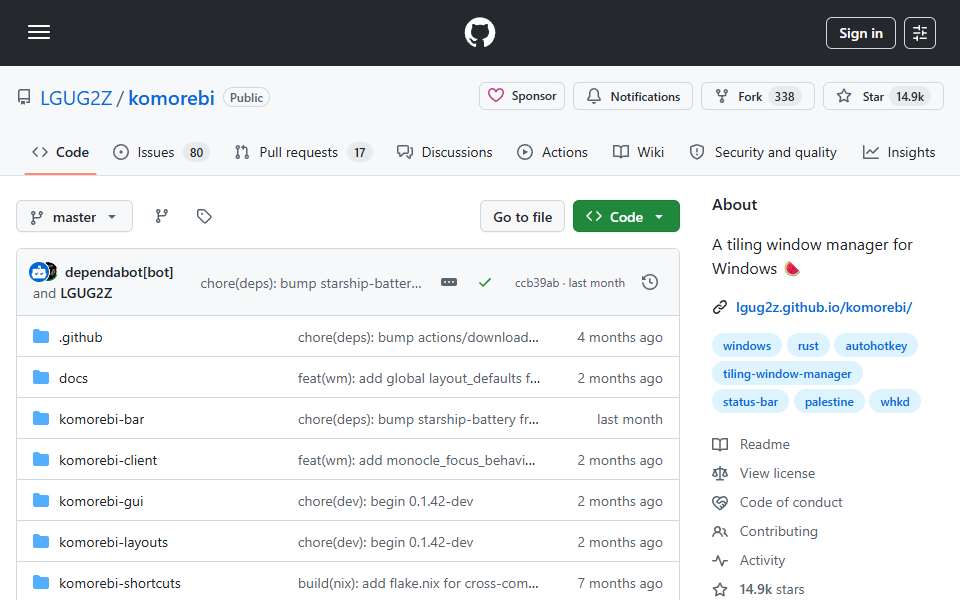This screenshot has width=960, height=600.
Task: Select the status-bar topic tag
Action: point(750,402)
